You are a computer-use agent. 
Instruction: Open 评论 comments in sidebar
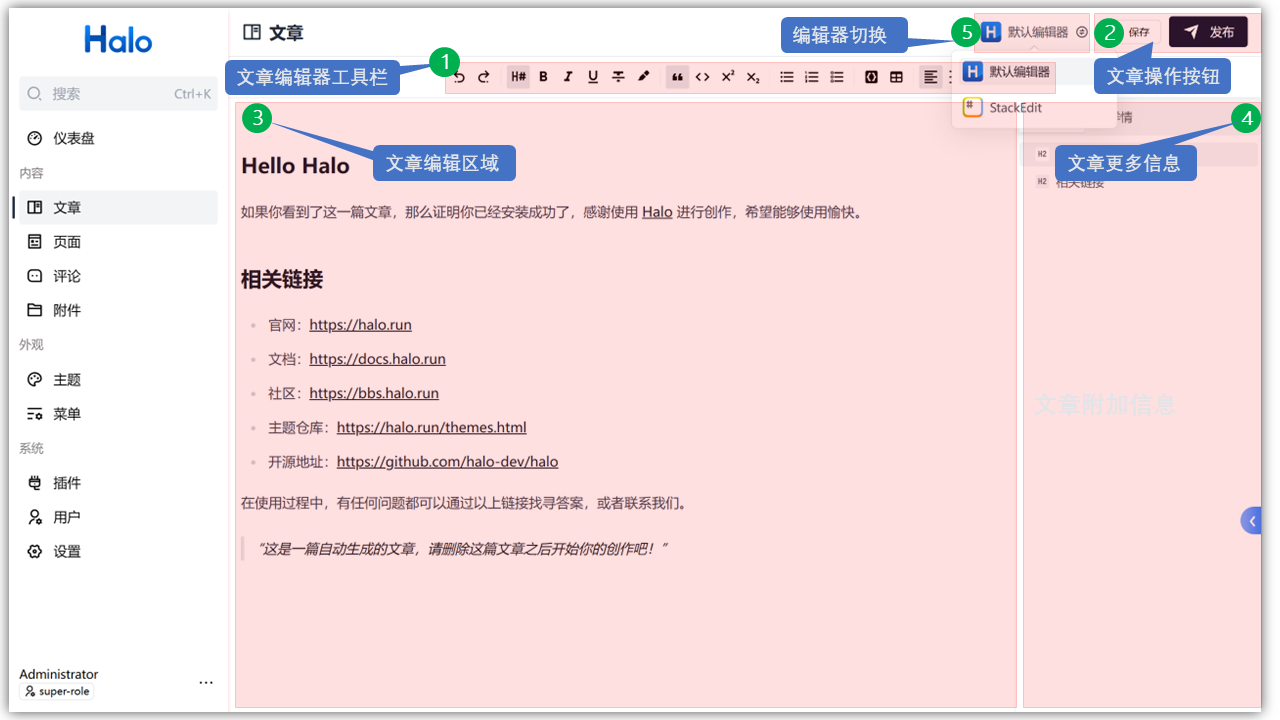118,276
